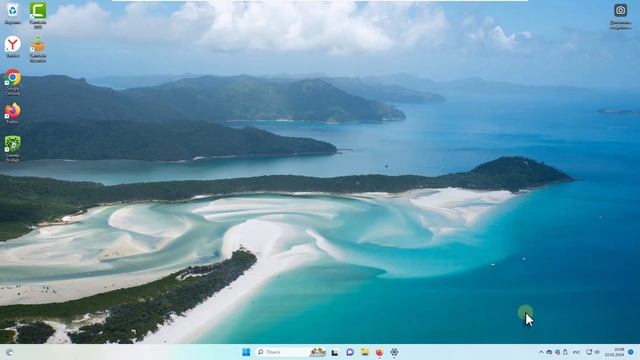The image size is (640, 360).
Task: Select the Camtasia desktop shortcut
Action: coord(38,15)
